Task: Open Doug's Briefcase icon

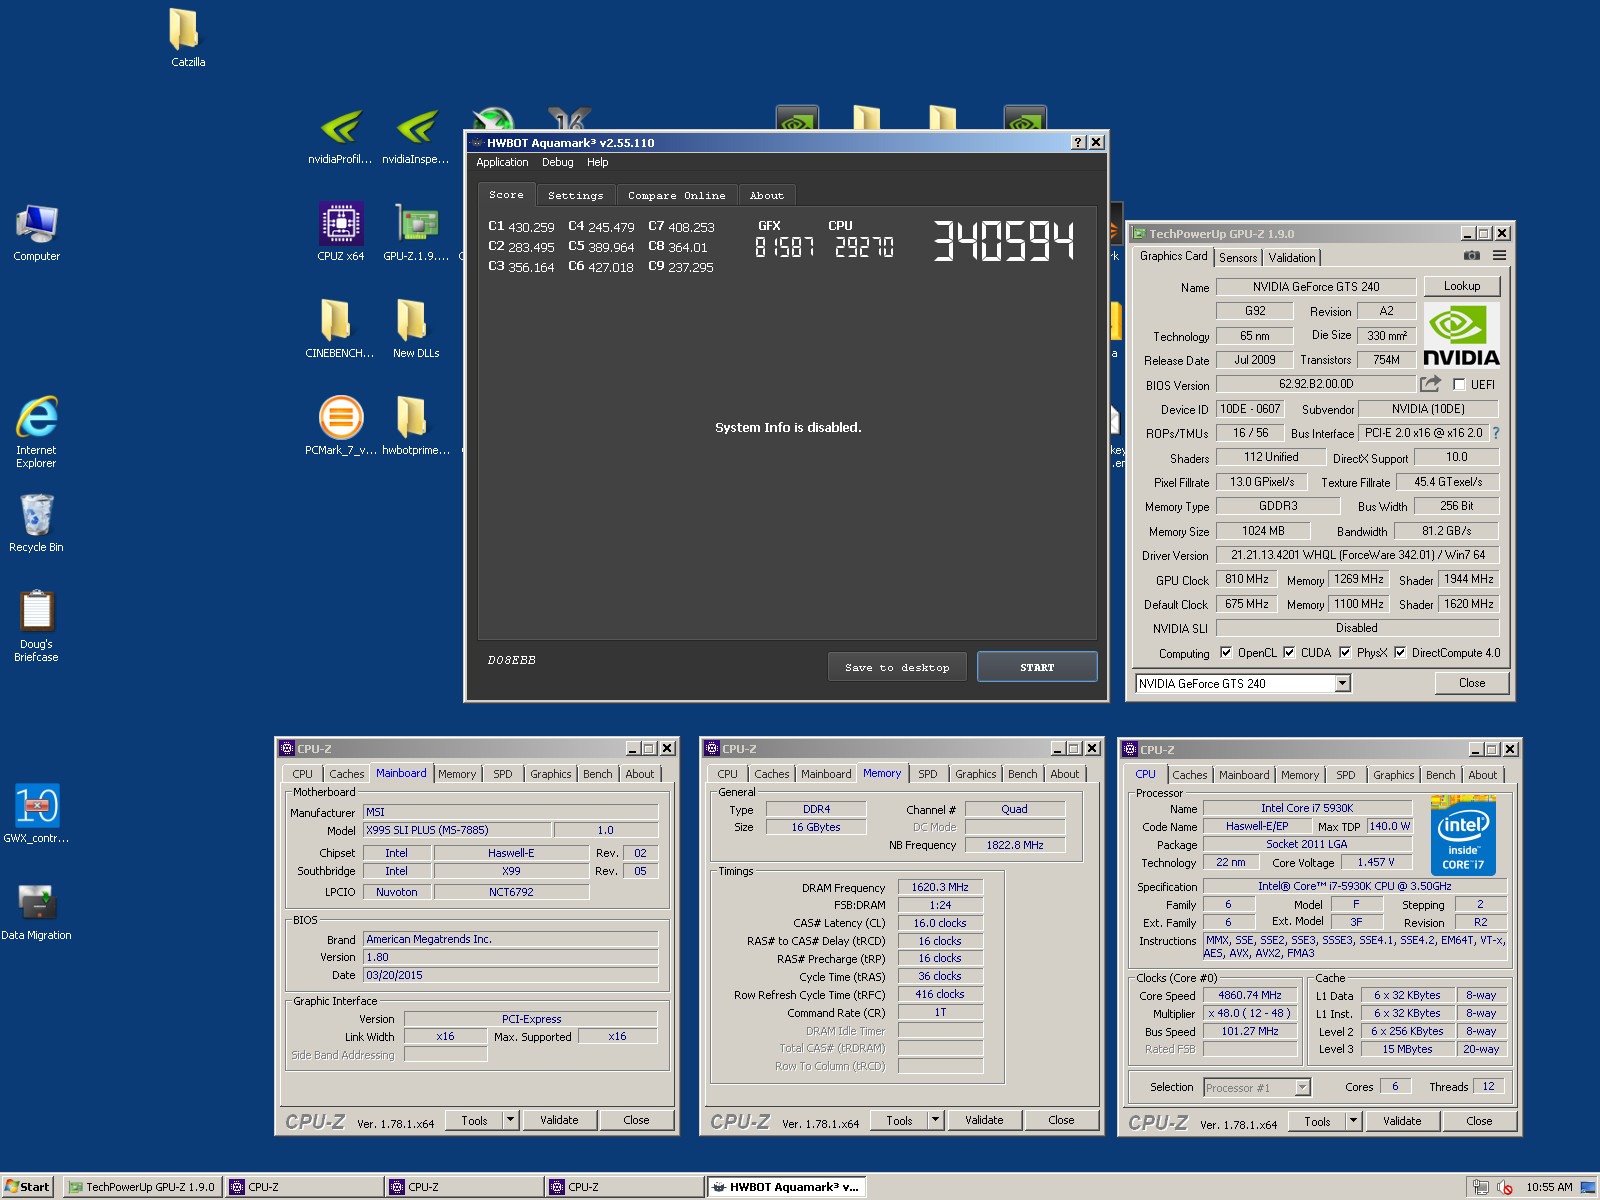Action: point(36,625)
